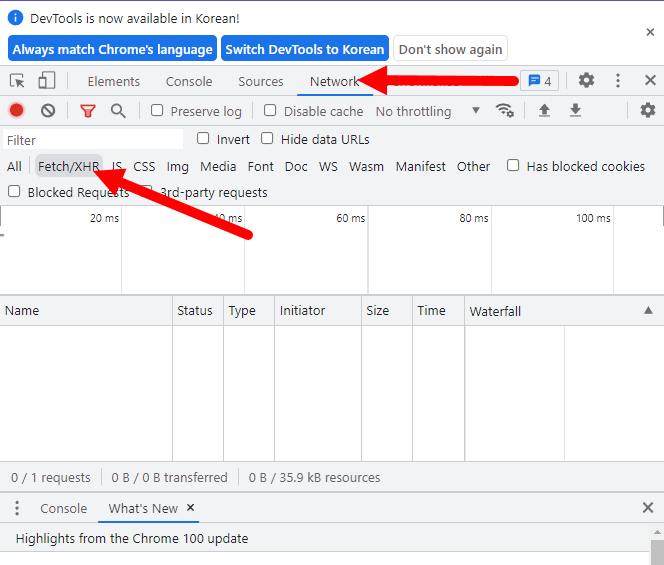Open the Console tab at top
Screen dimensions: 664x565
tap(189, 81)
